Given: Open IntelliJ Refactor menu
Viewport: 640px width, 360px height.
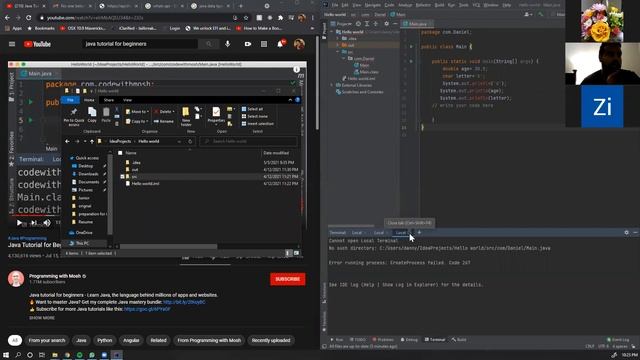Looking at the screenshot, I should (x=423, y=5).
